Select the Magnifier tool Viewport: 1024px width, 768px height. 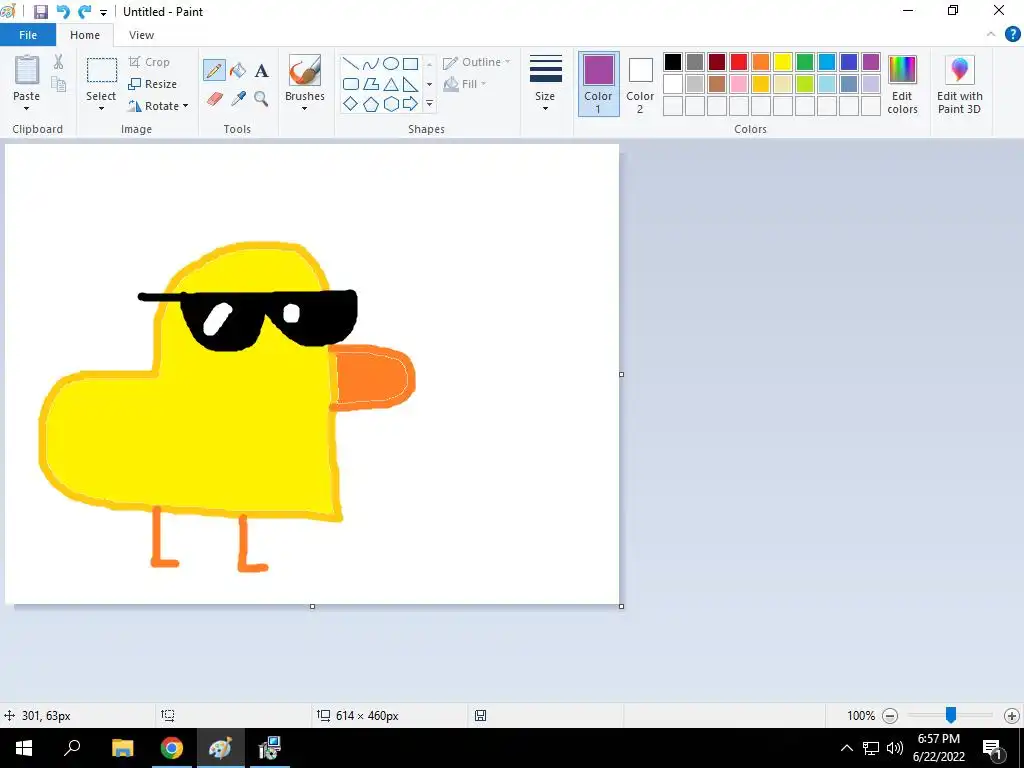click(261, 99)
